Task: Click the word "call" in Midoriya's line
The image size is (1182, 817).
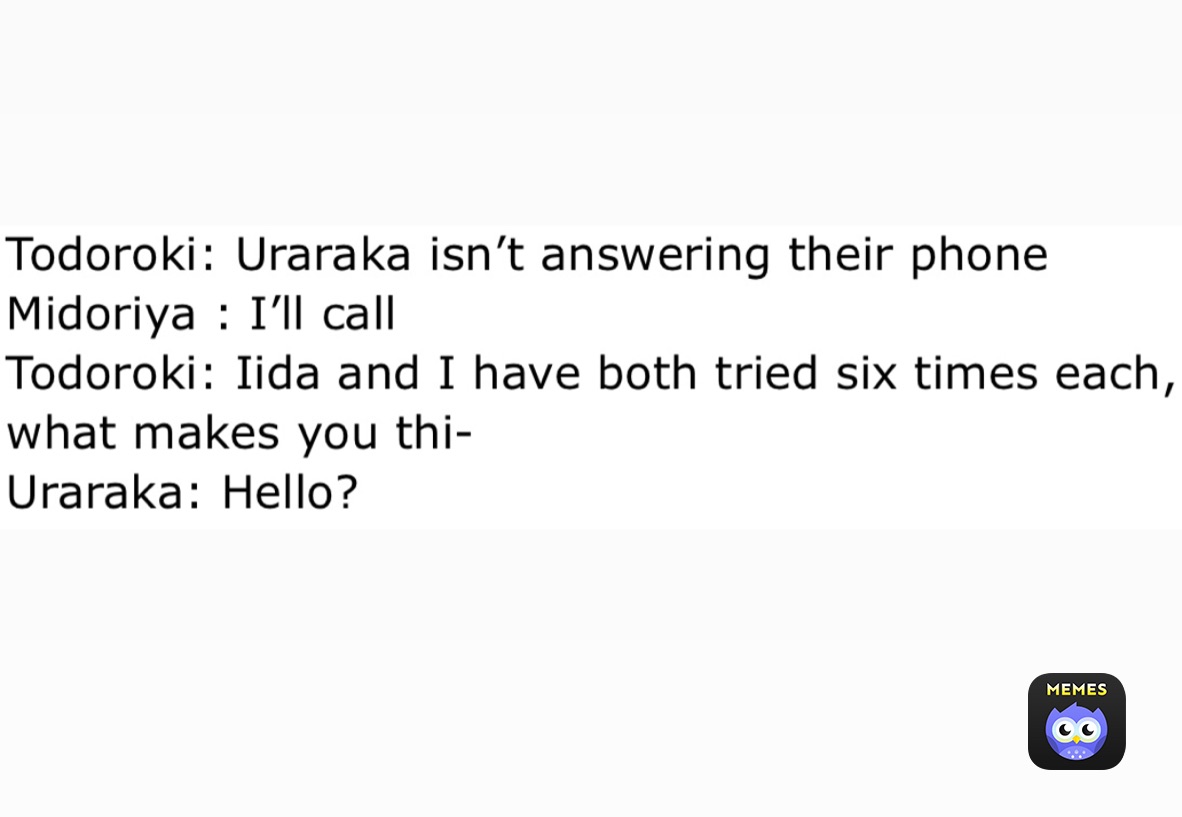Action: [359, 314]
